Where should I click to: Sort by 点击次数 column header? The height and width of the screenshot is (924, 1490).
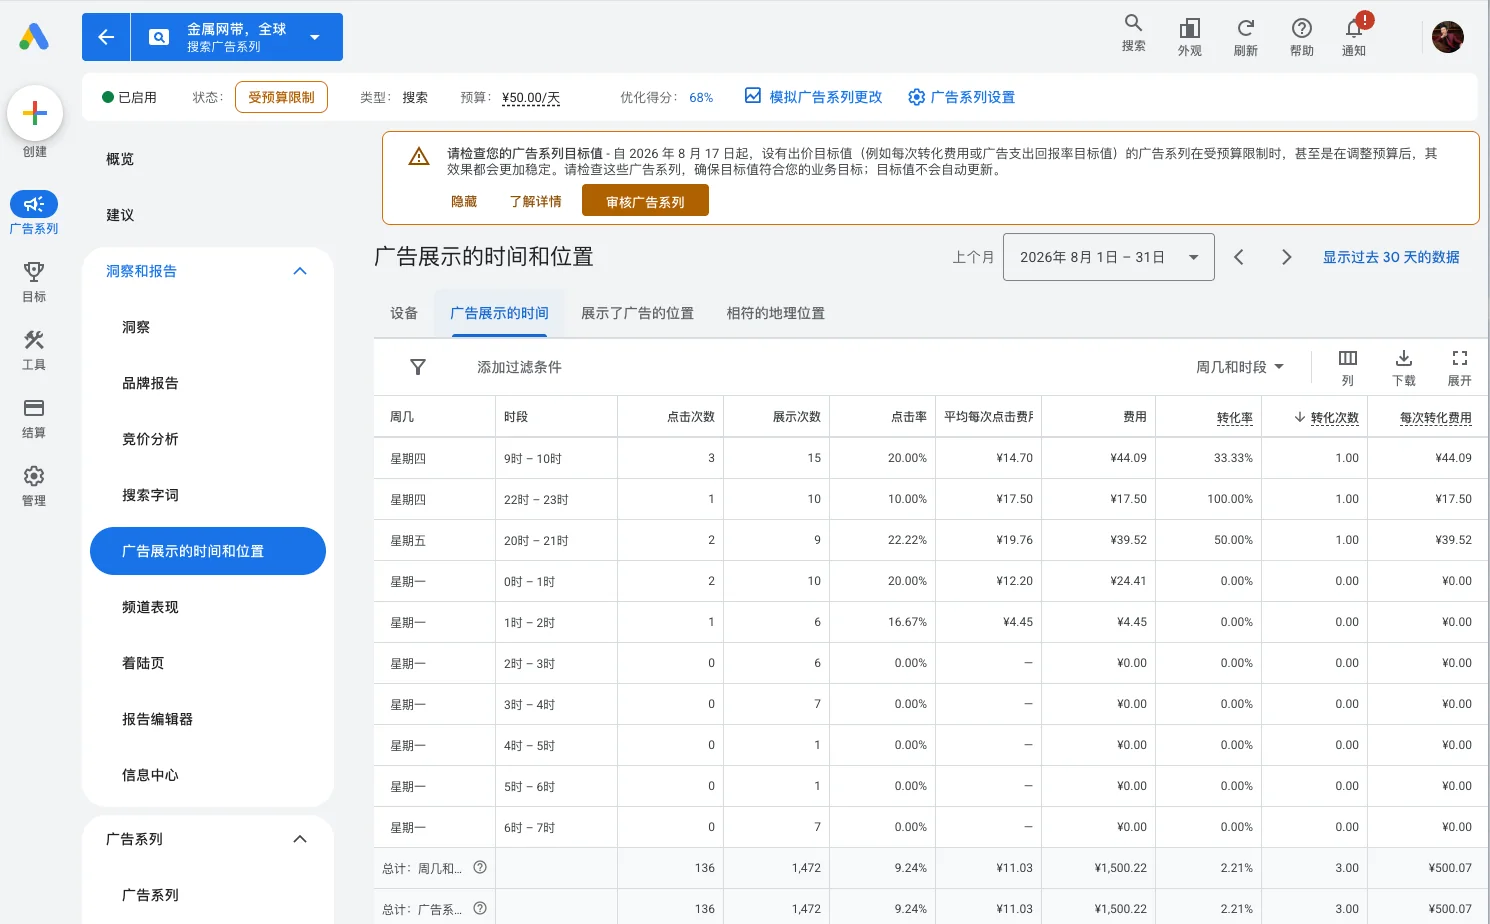pos(691,417)
